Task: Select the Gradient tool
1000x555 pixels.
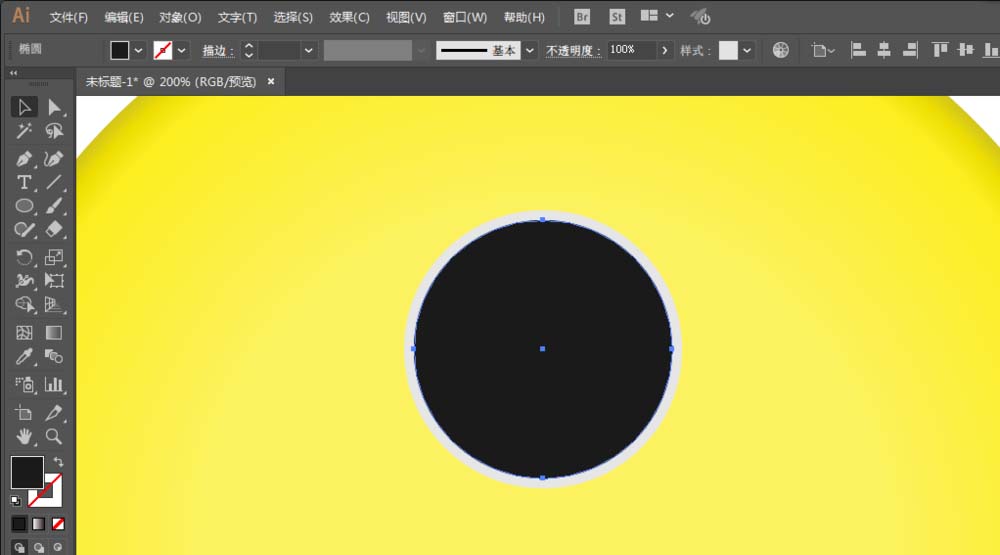Action: point(54,332)
